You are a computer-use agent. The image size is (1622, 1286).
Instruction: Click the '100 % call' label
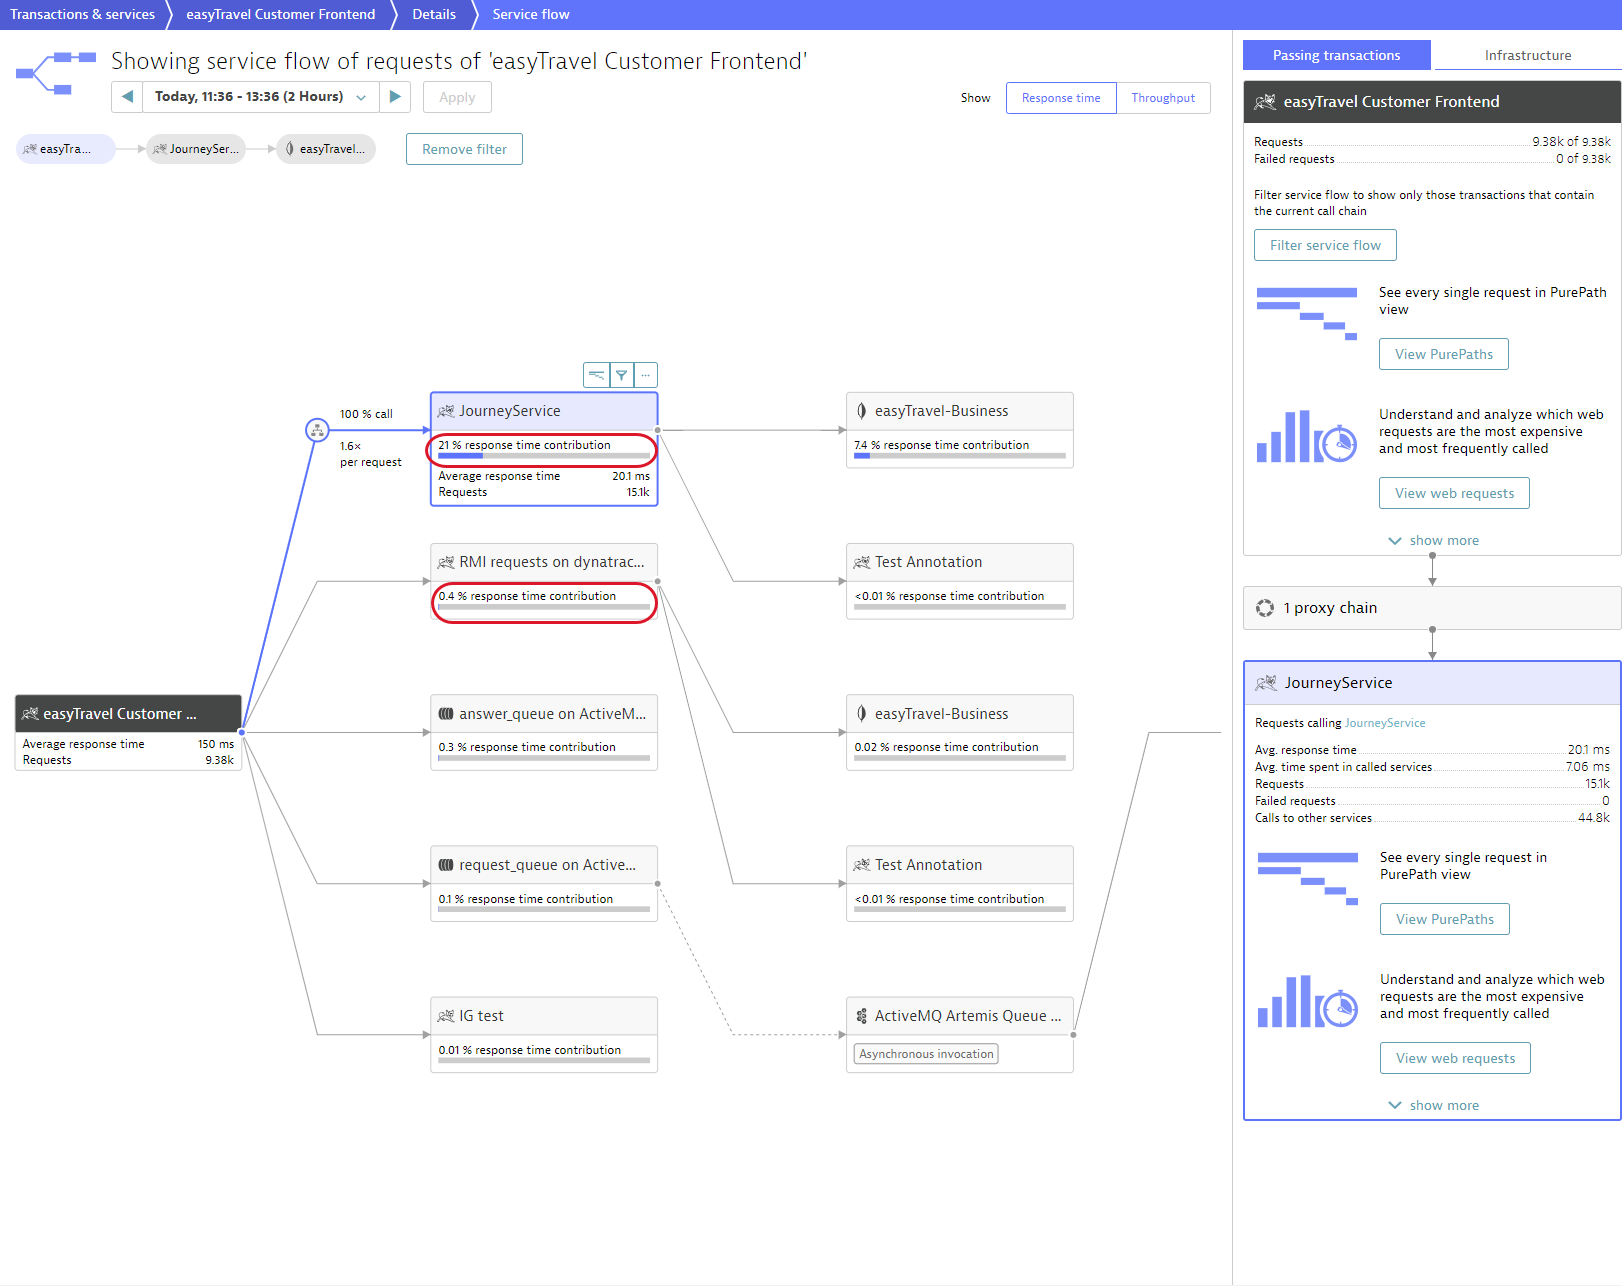tap(366, 414)
